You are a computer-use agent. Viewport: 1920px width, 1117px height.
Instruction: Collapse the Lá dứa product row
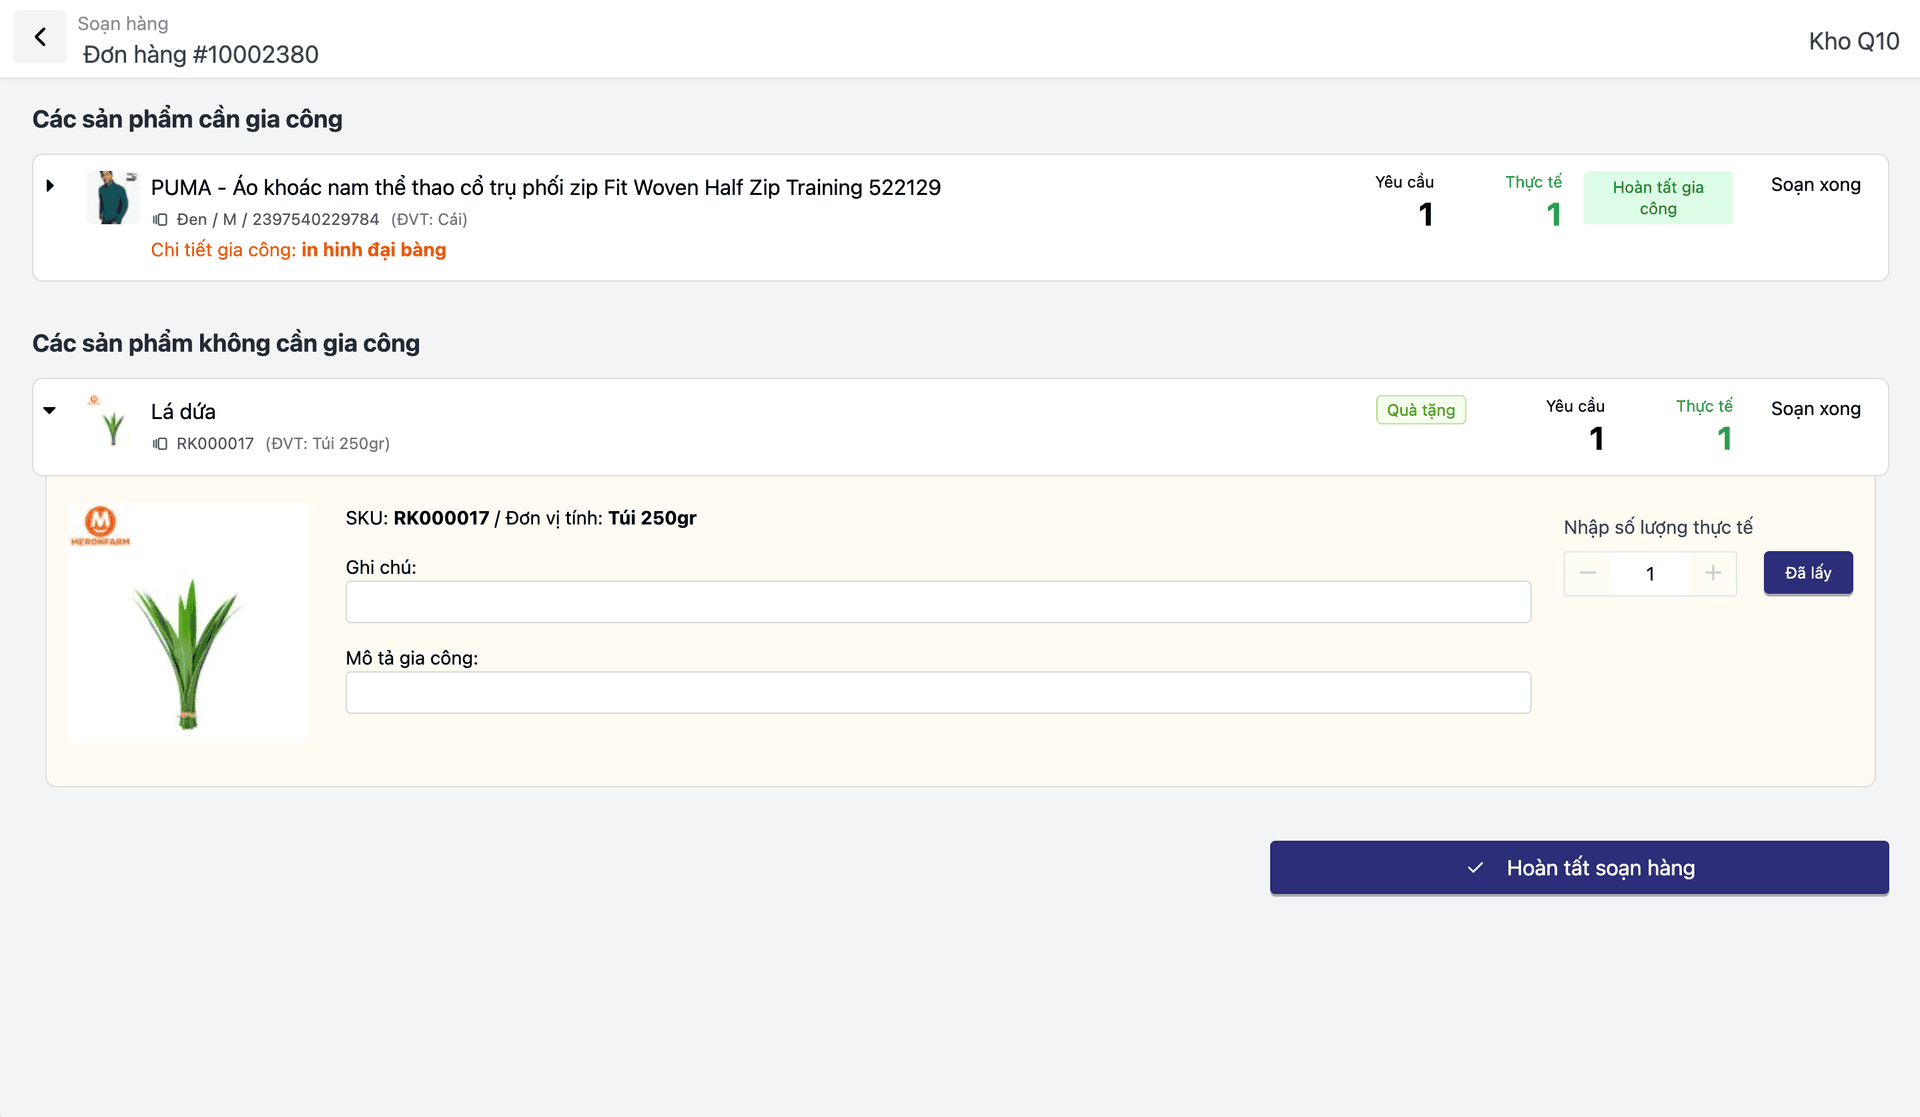click(50, 410)
